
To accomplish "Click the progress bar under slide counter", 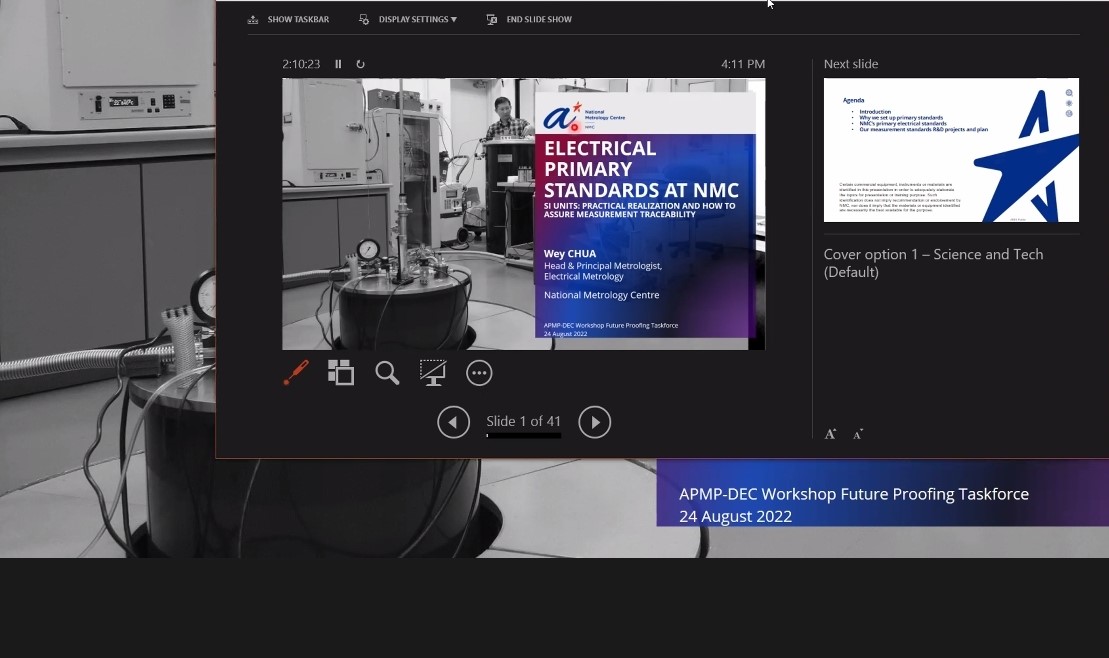I will [x=523, y=436].
